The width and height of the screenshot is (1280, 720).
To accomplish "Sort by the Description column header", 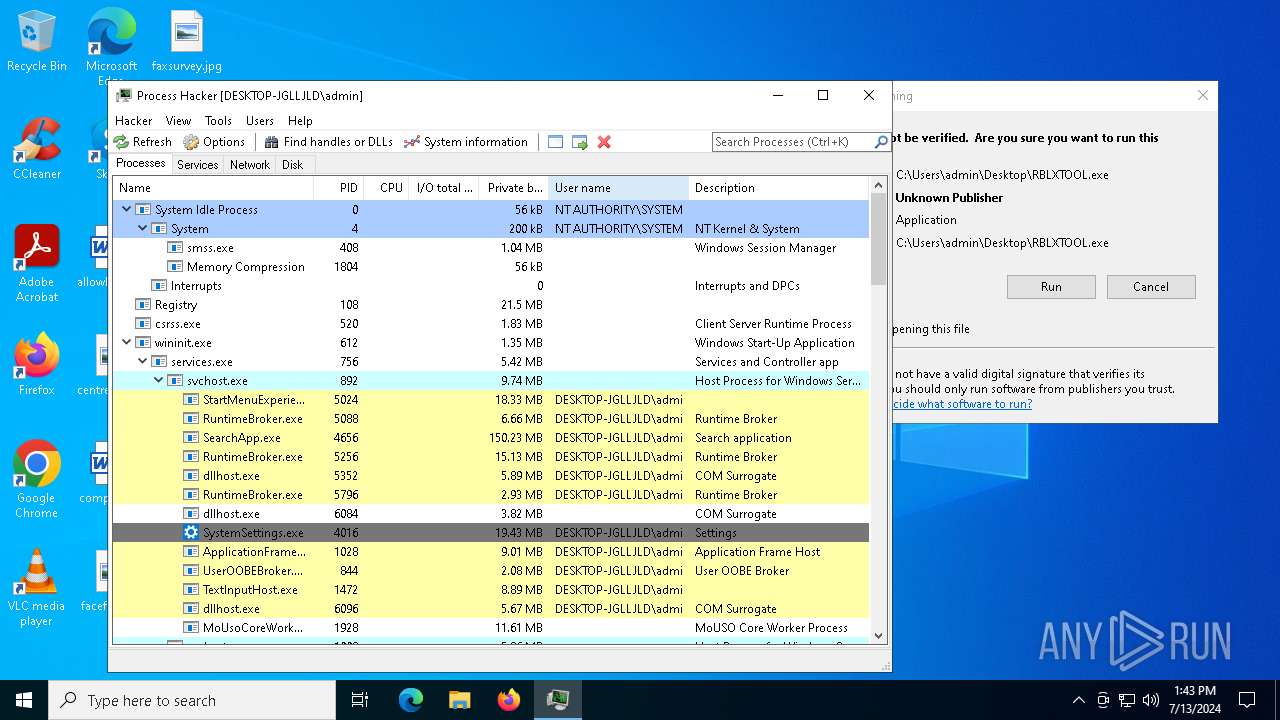I will [779, 188].
